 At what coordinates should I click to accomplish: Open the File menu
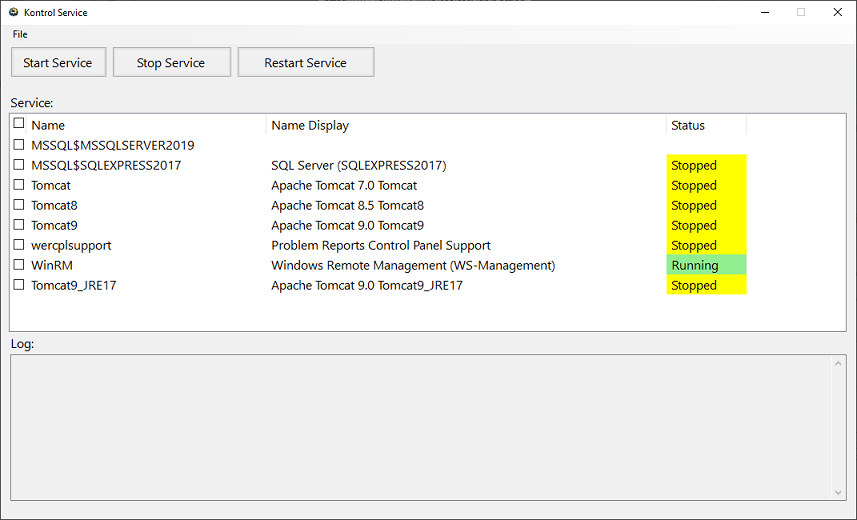tap(20, 34)
